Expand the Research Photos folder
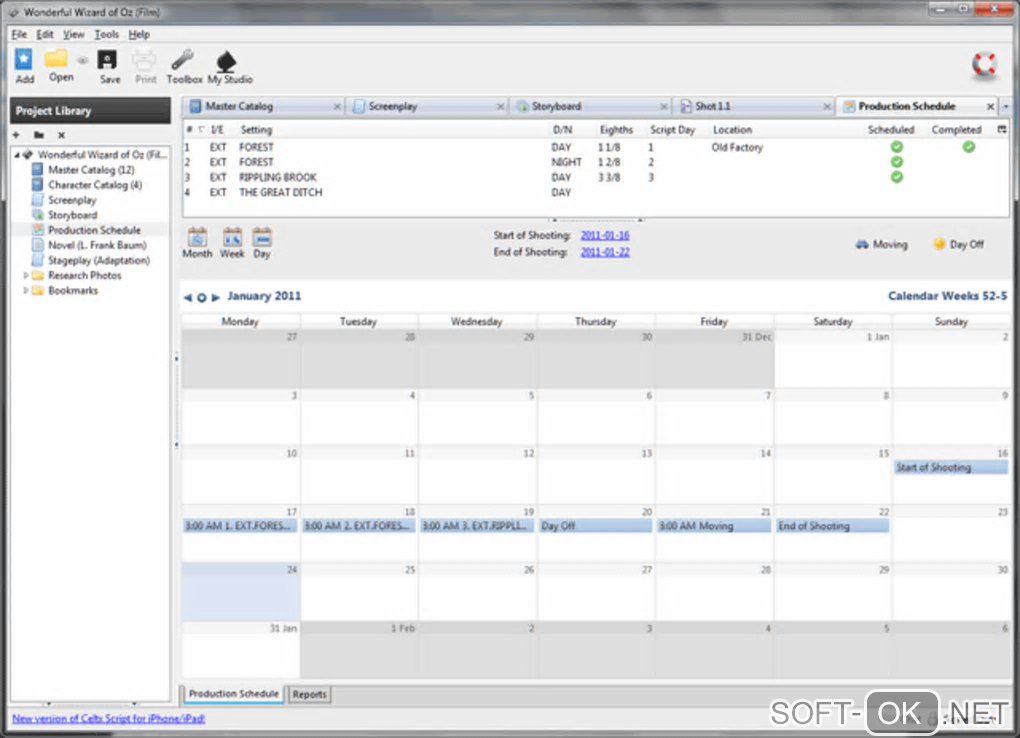Screen dimensions: 1020x738 pos(25,275)
